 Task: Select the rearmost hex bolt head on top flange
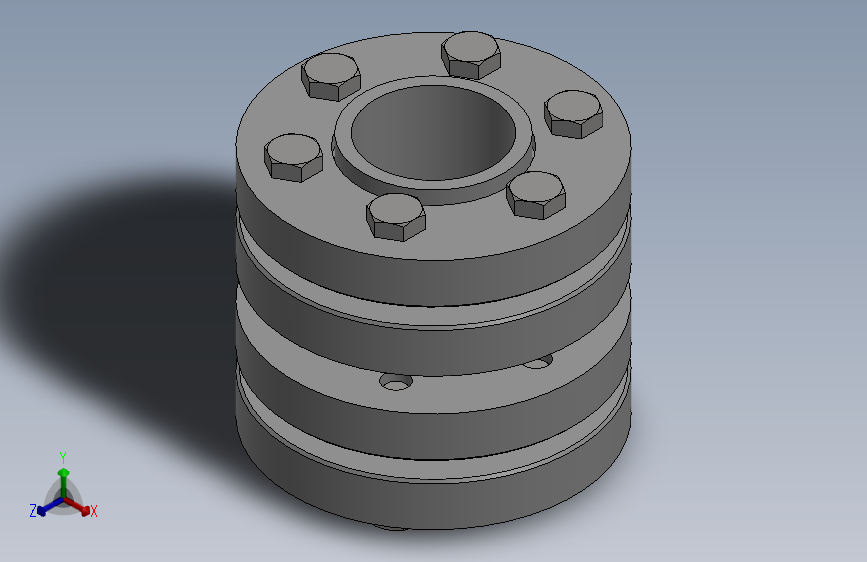tap(471, 55)
